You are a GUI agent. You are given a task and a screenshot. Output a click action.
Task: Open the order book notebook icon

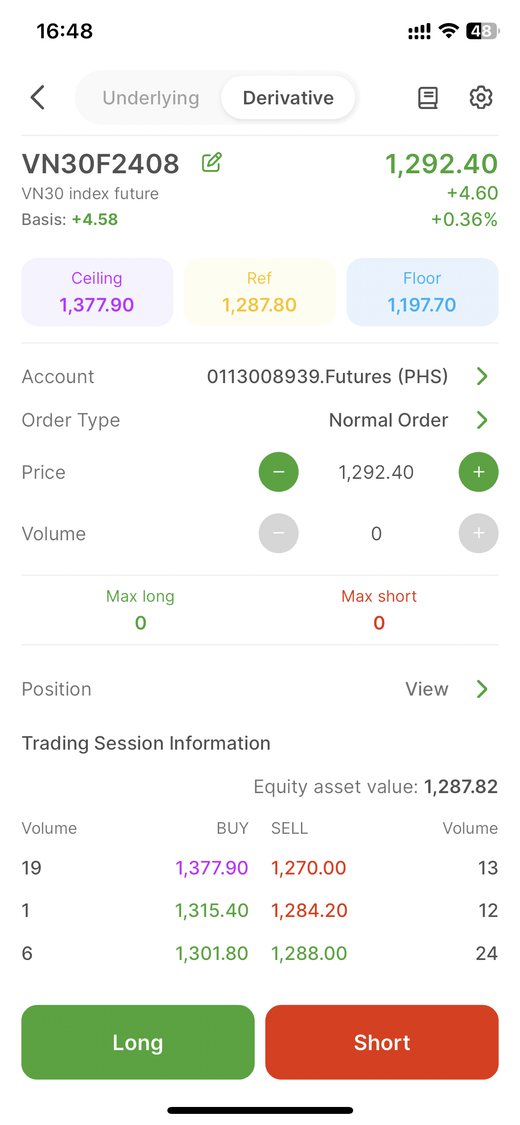(428, 98)
